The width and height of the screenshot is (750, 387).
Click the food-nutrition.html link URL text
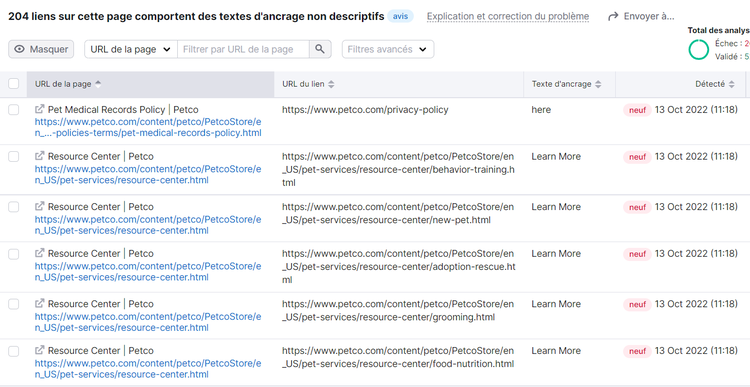(x=398, y=357)
